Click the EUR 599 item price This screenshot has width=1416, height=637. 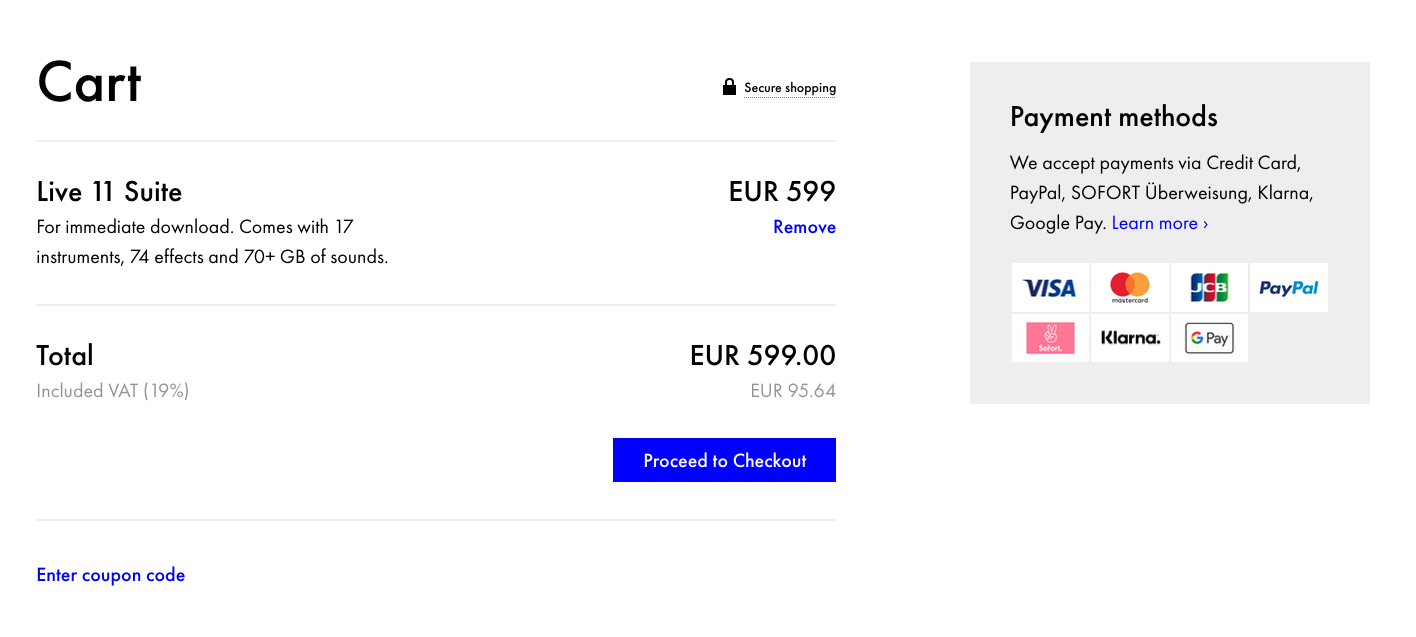782,191
